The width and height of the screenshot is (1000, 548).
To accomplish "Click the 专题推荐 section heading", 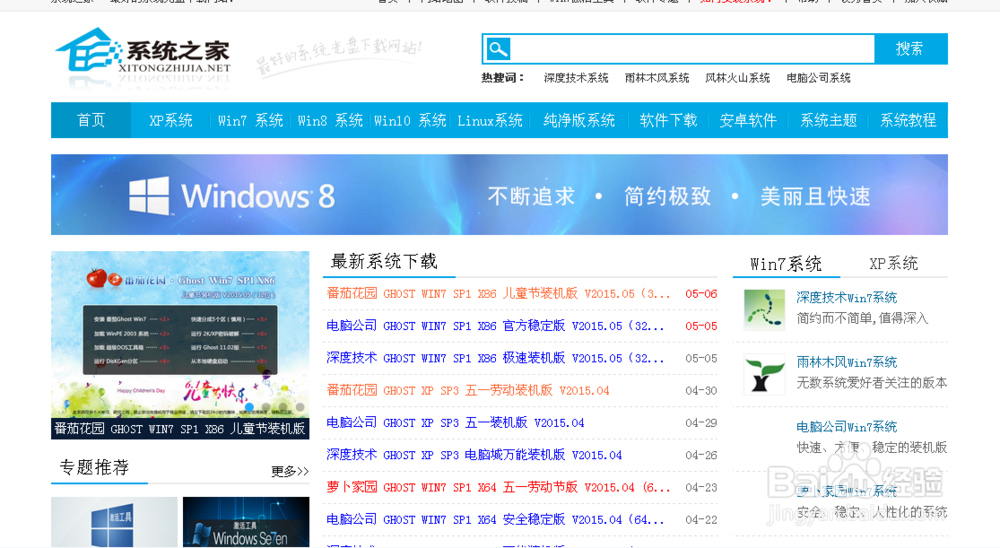I will coord(94,468).
